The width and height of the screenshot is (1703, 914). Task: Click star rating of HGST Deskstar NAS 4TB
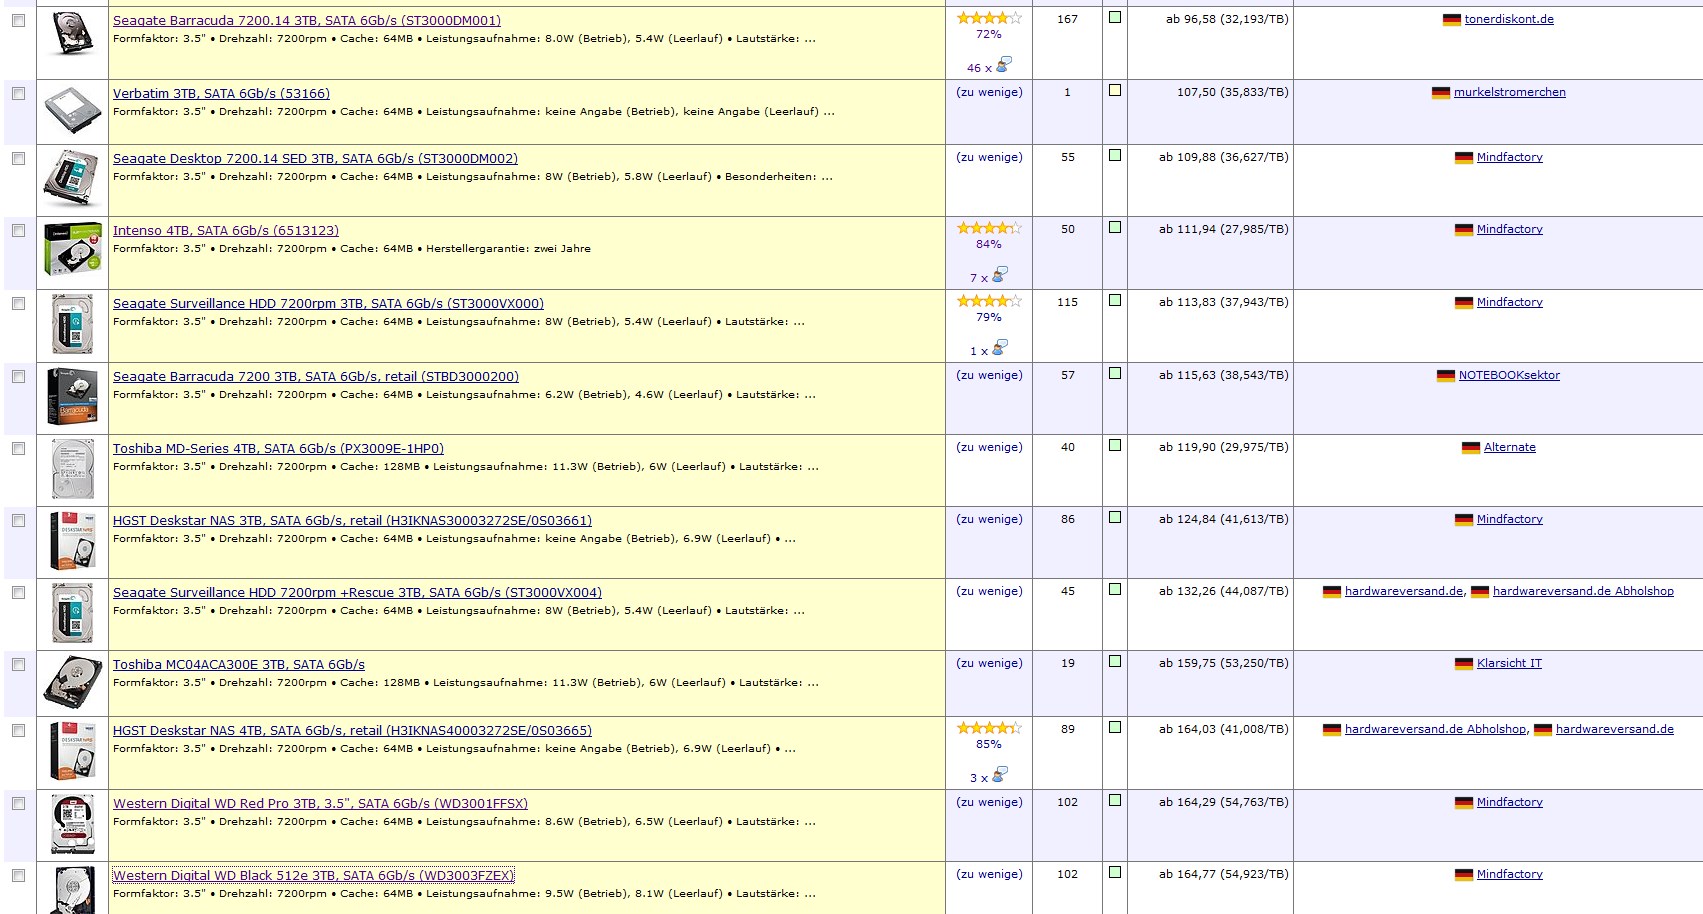pyautogui.click(x=989, y=728)
